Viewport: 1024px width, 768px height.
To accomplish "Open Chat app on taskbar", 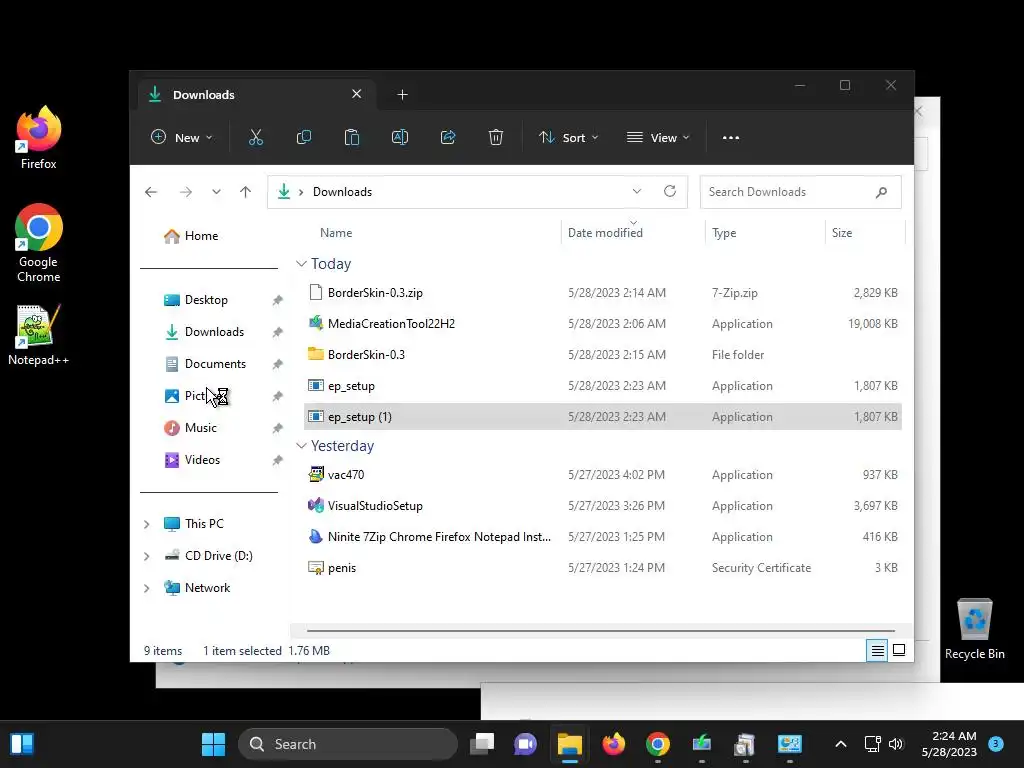I will [x=526, y=744].
